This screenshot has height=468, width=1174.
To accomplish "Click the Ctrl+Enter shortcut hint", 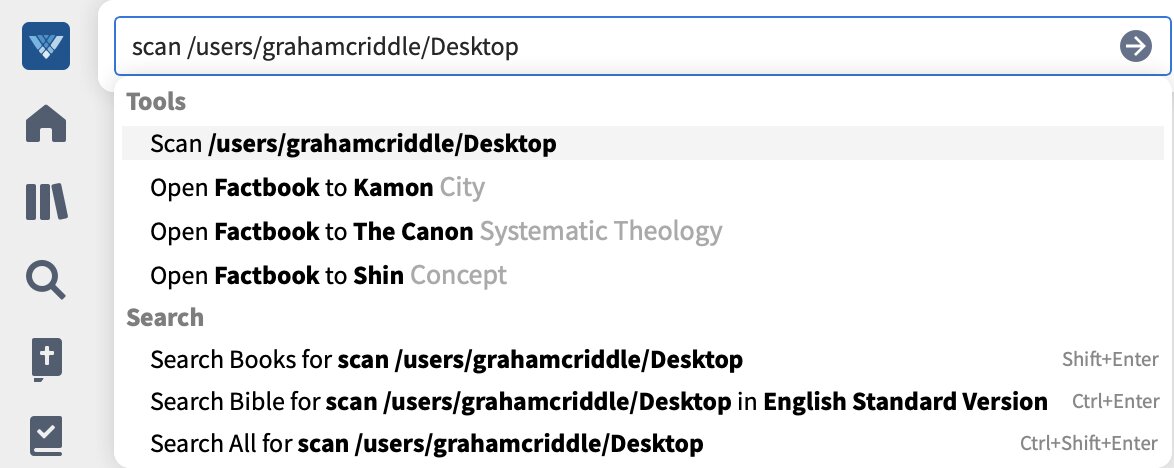I will (x=1115, y=401).
